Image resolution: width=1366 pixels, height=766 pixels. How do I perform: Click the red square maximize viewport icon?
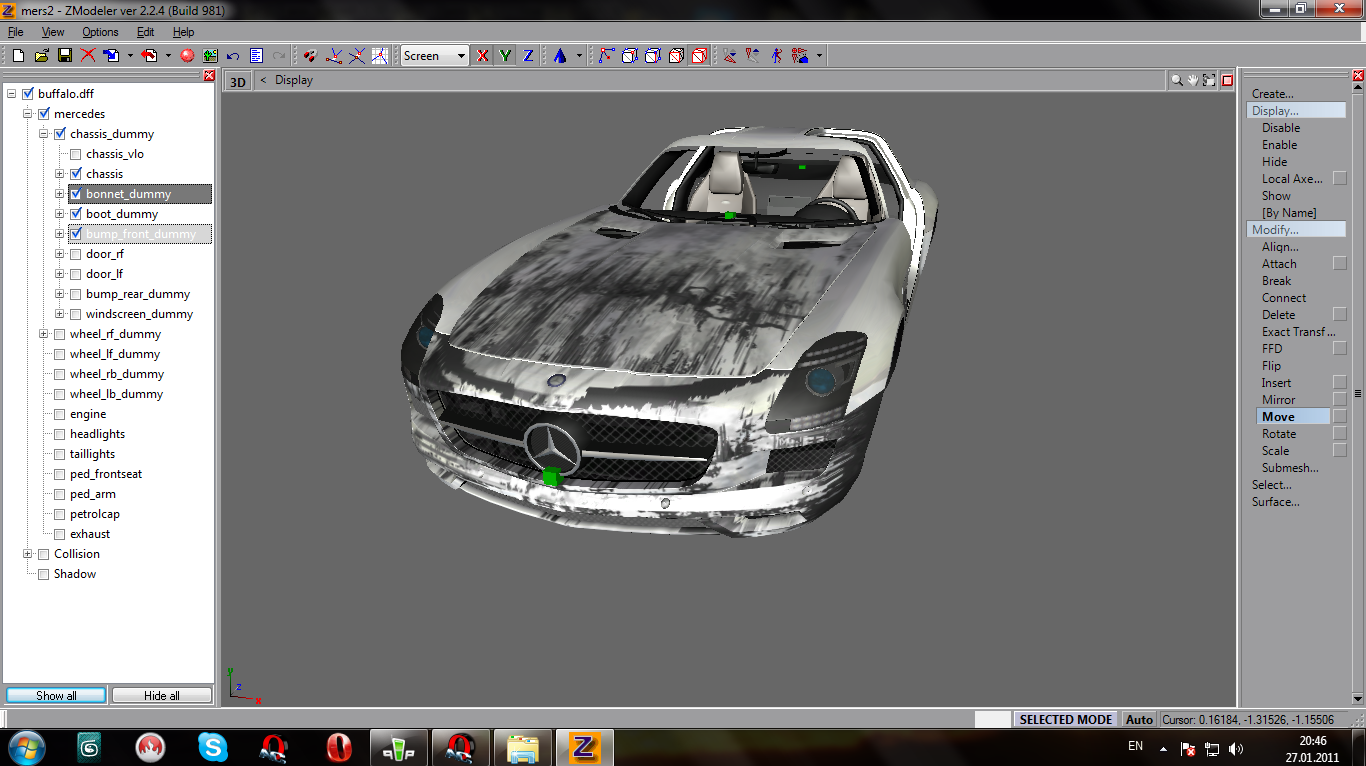coord(1227,80)
